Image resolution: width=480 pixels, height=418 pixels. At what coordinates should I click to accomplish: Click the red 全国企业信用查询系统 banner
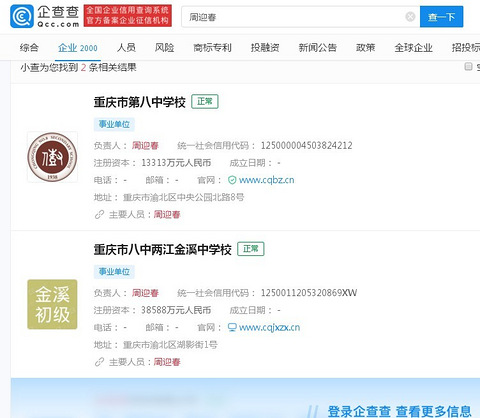tap(128, 15)
